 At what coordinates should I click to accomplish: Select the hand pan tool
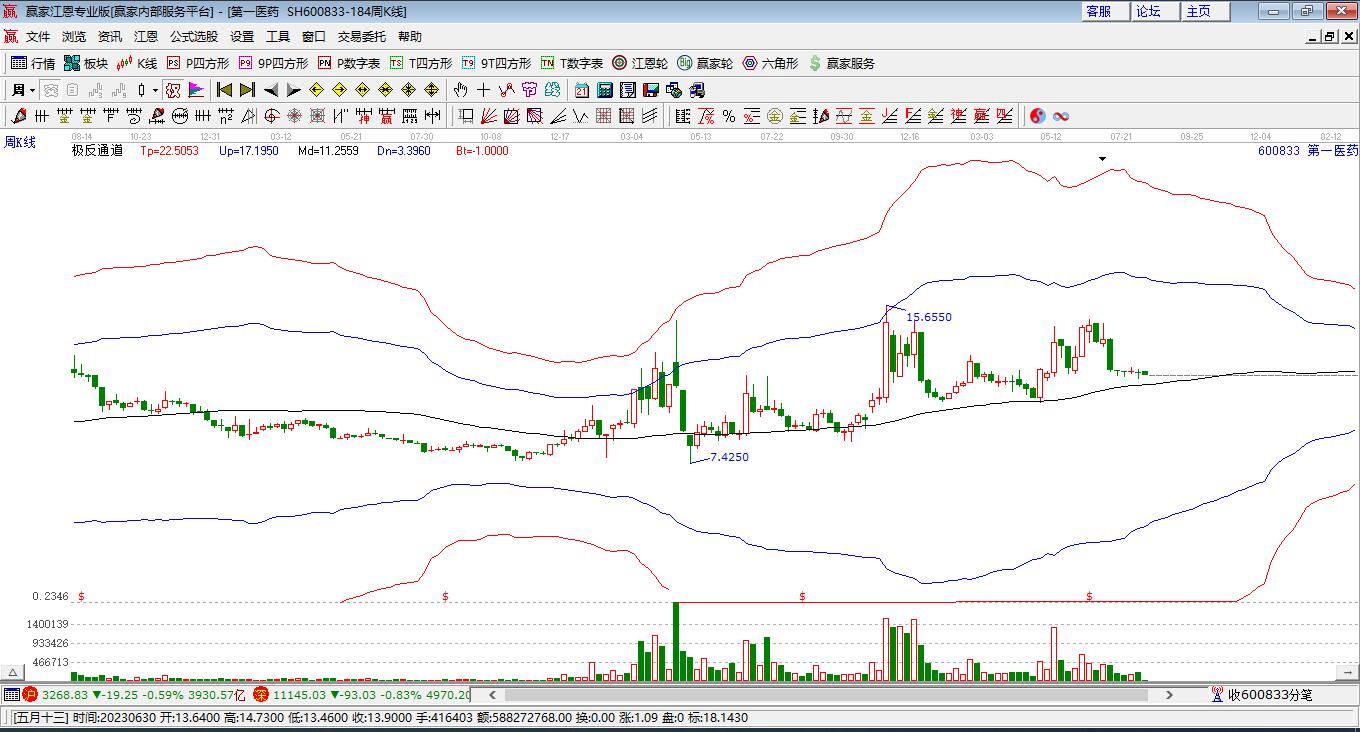point(460,90)
